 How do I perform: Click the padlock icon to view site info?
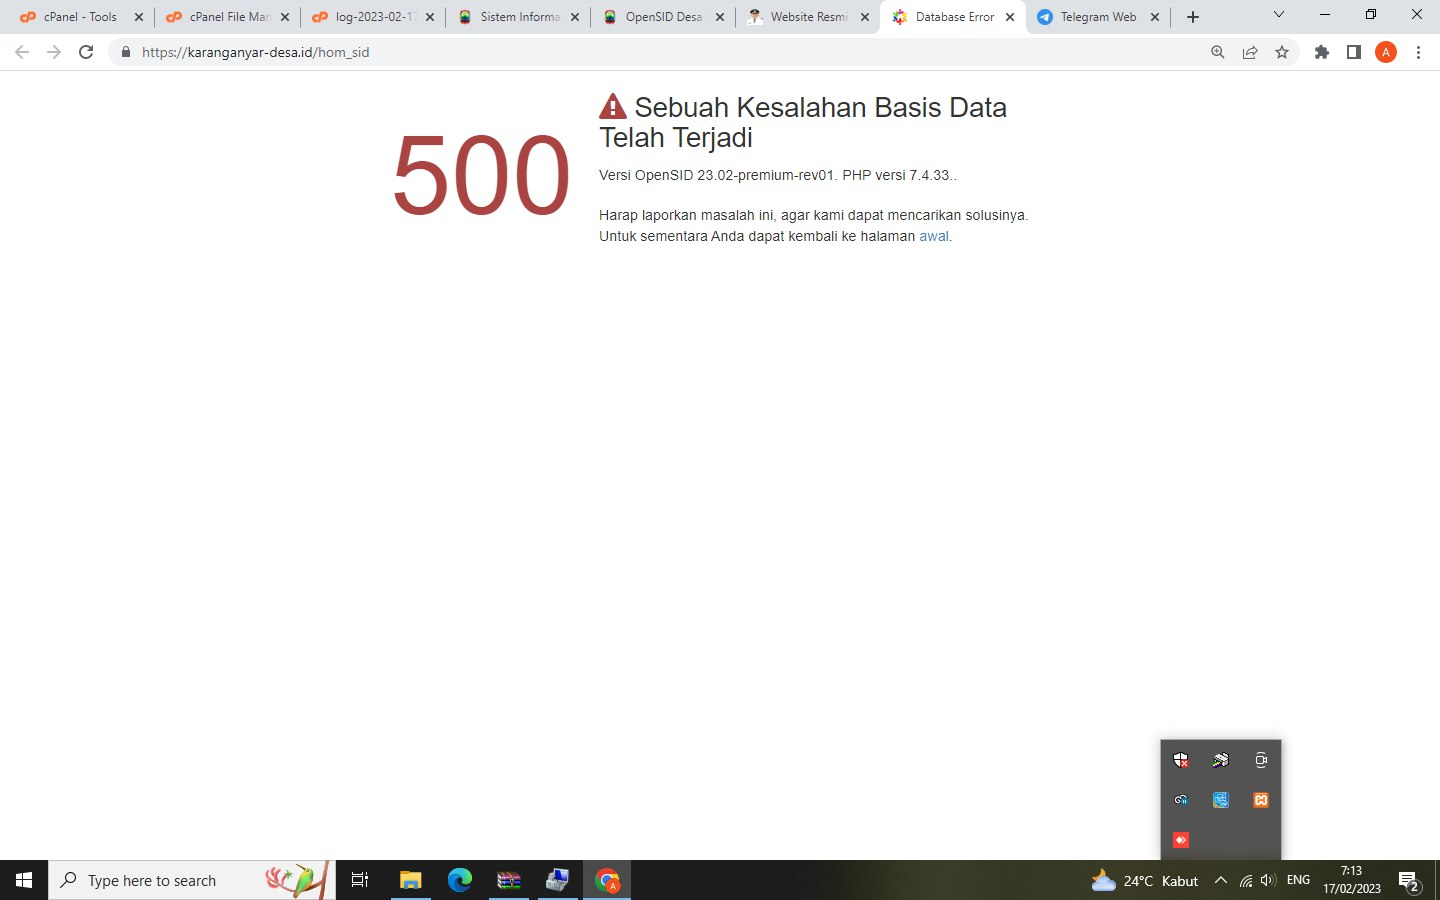[126, 51]
